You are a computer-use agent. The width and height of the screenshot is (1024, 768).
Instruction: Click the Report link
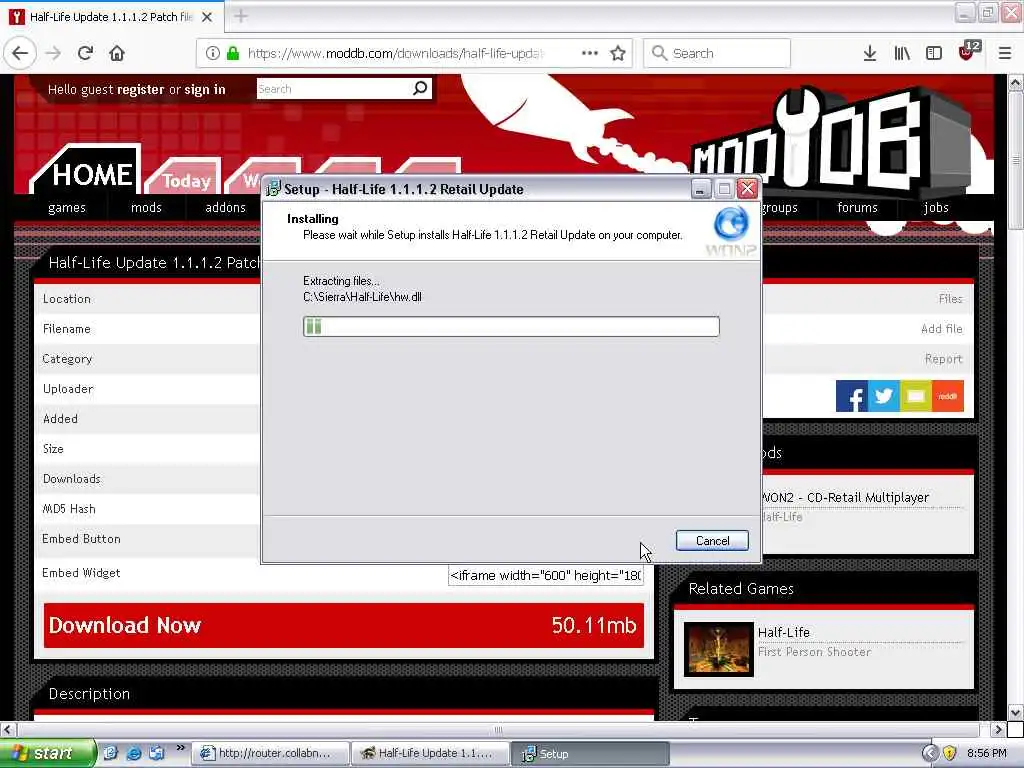point(944,359)
